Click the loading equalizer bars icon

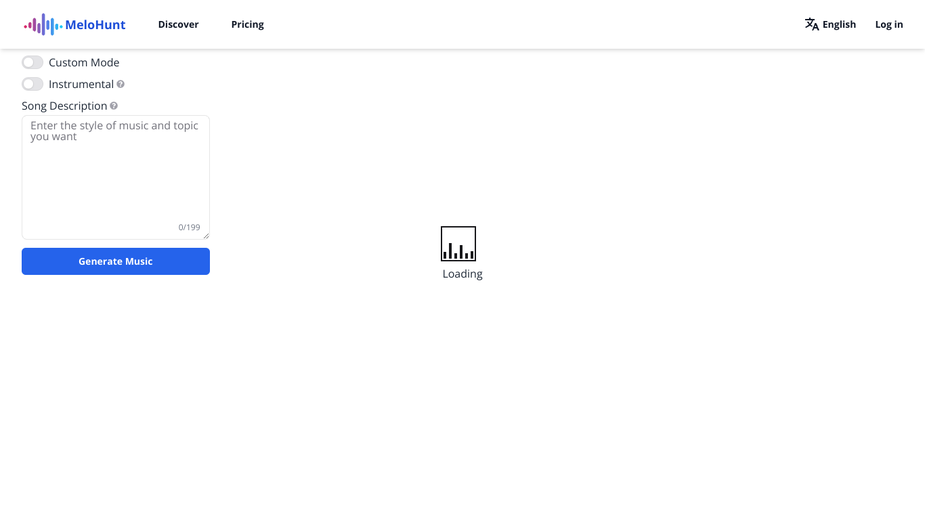click(x=458, y=244)
